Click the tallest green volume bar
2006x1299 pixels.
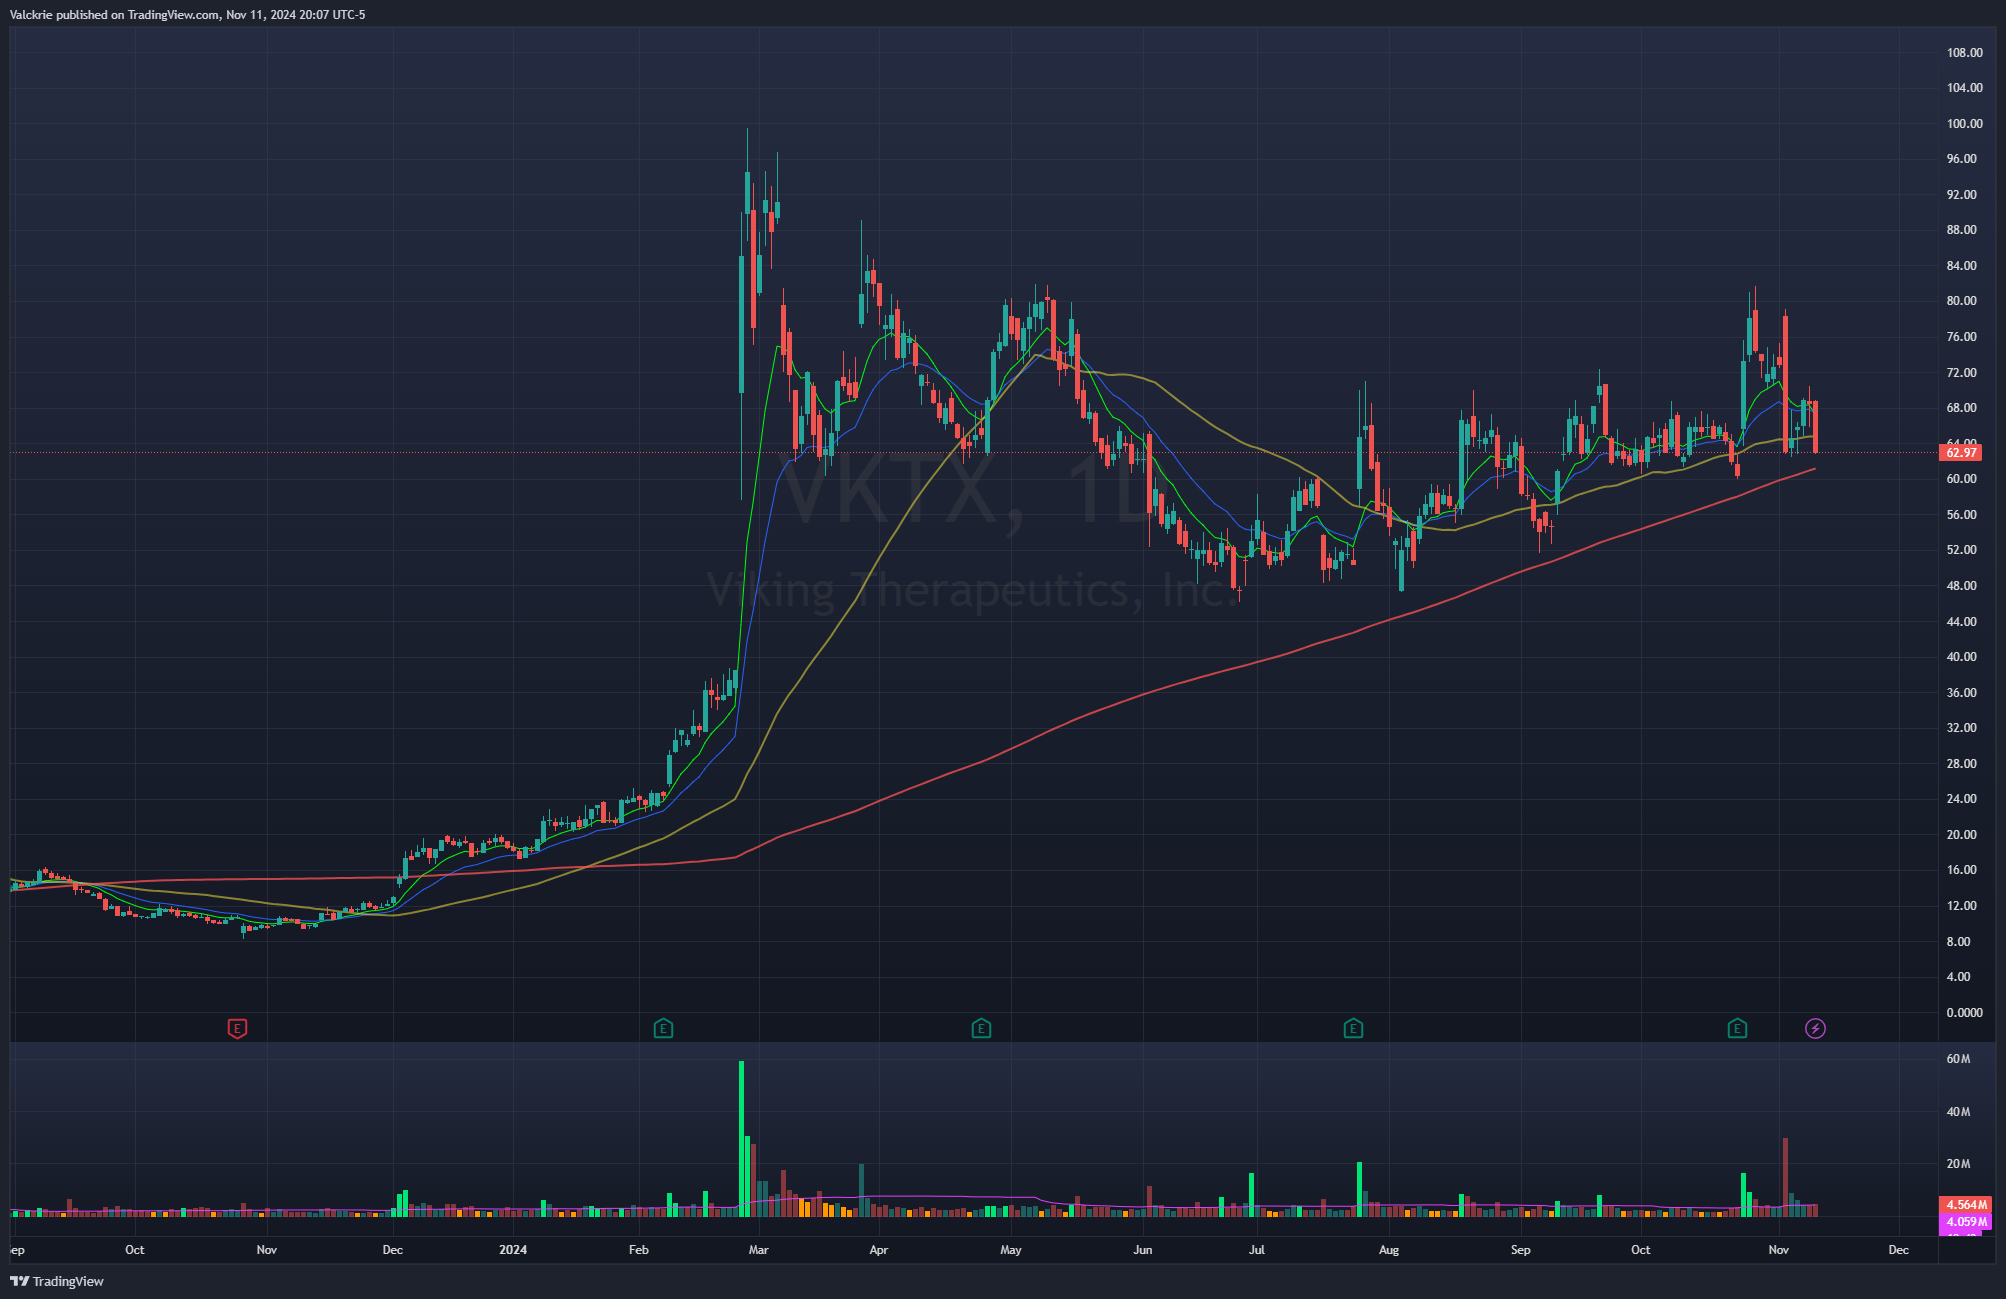pyautogui.click(x=741, y=1138)
